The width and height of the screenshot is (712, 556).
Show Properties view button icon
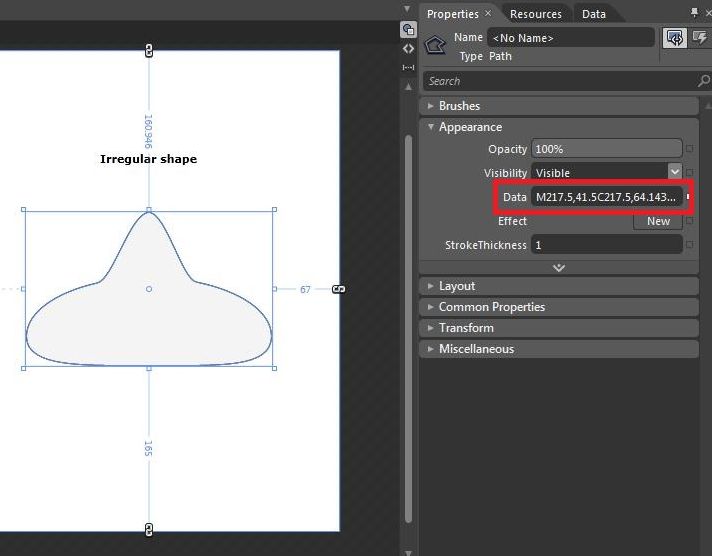coord(674,38)
